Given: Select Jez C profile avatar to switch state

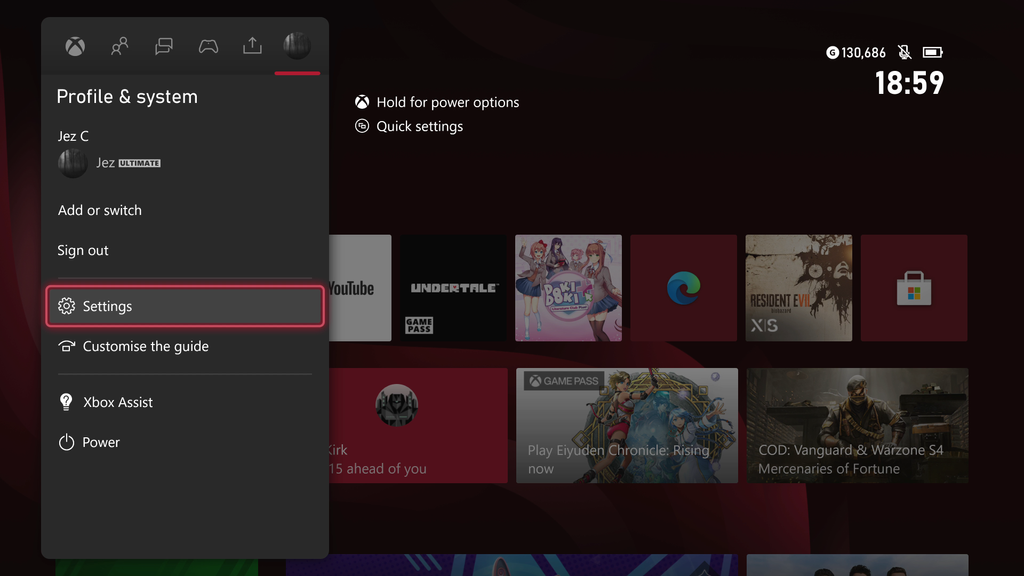Looking at the screenshot, I should point(71,162).
